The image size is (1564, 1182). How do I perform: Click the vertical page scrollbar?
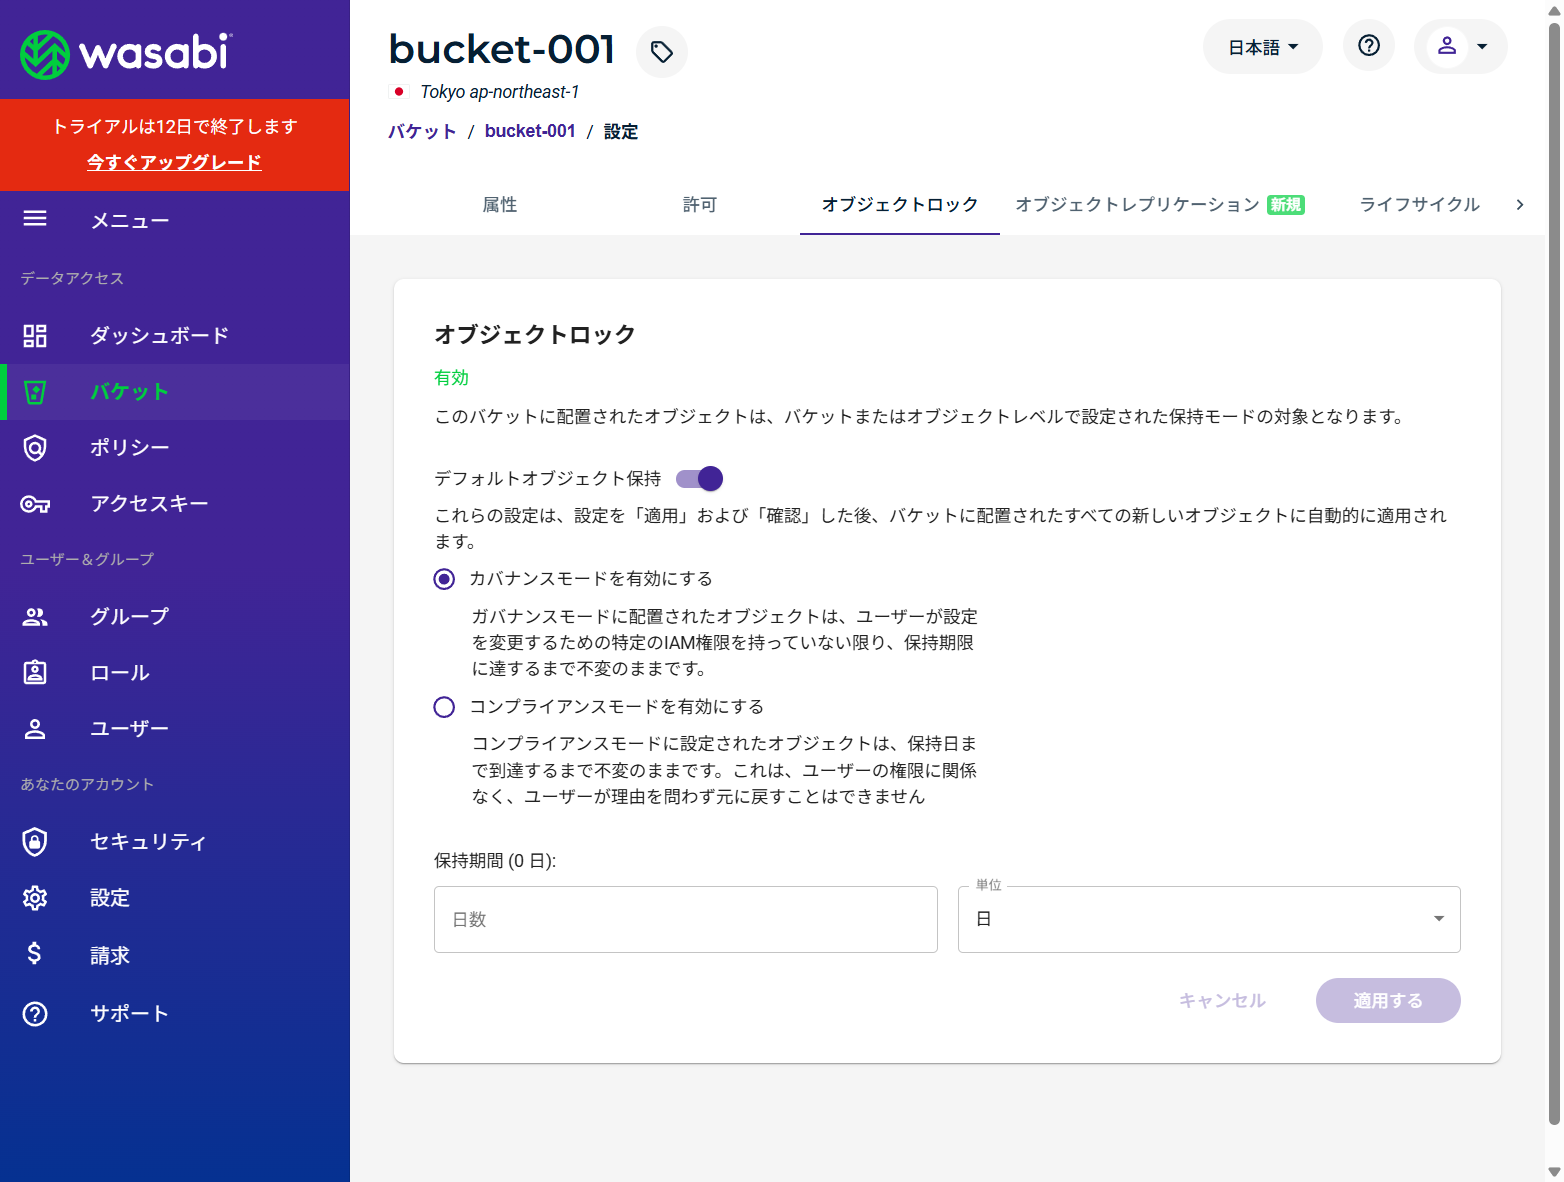pyautogui.click(x=1554, y=575)
